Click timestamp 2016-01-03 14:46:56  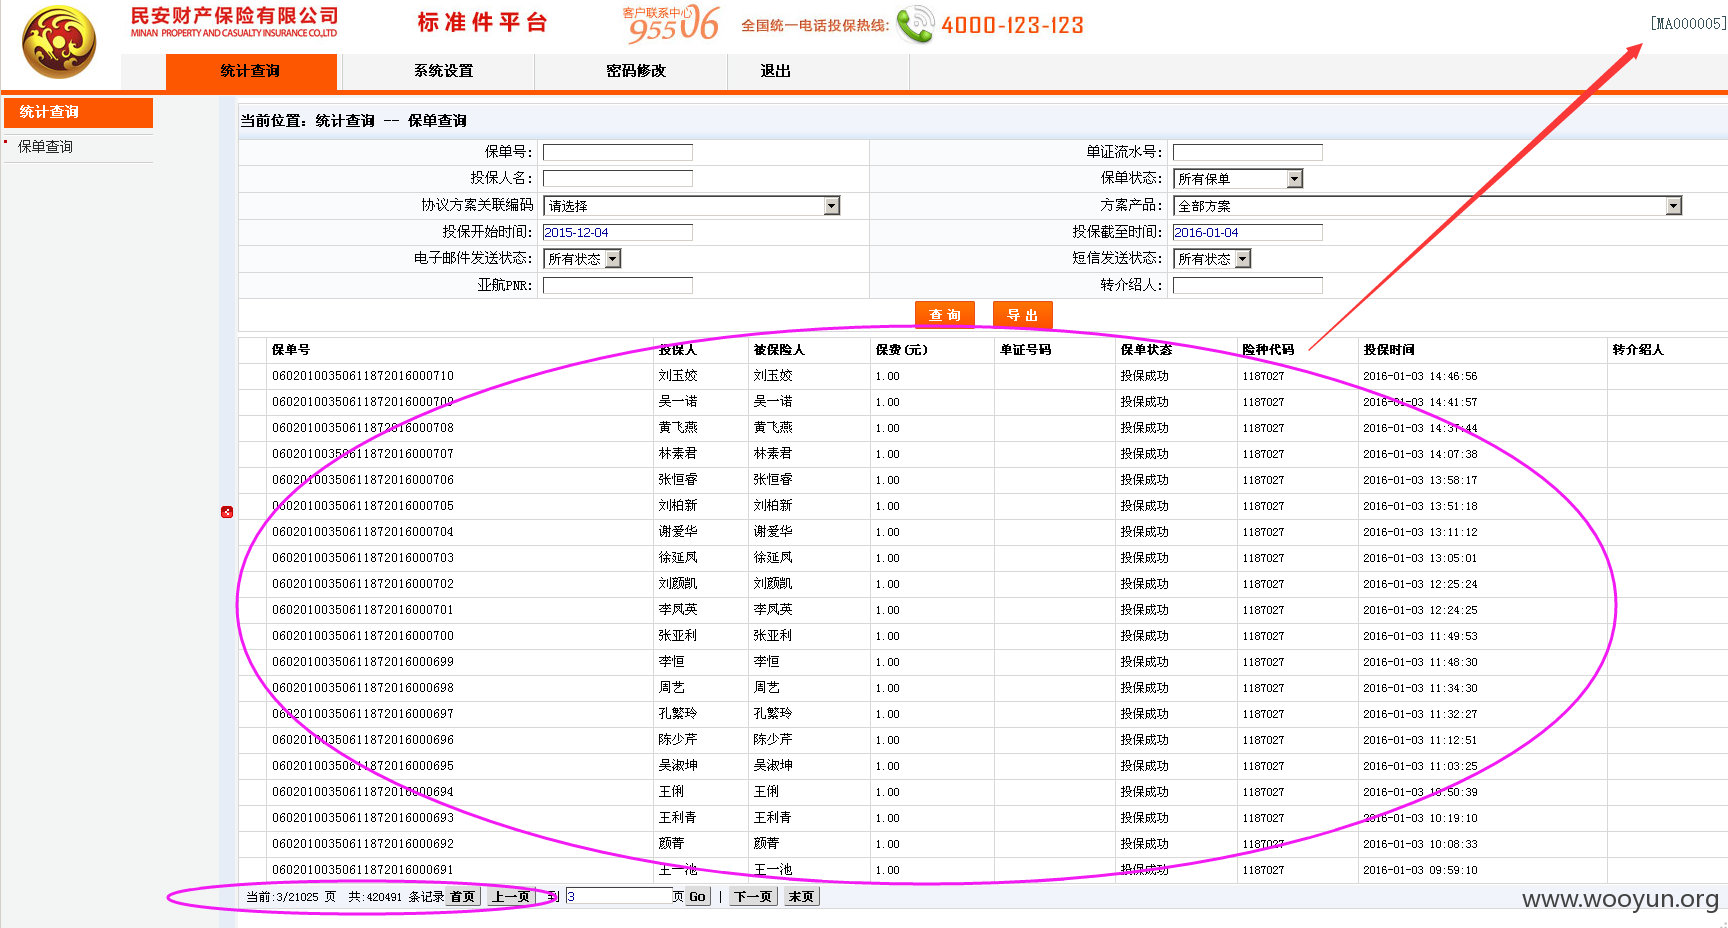(1420, 376)
